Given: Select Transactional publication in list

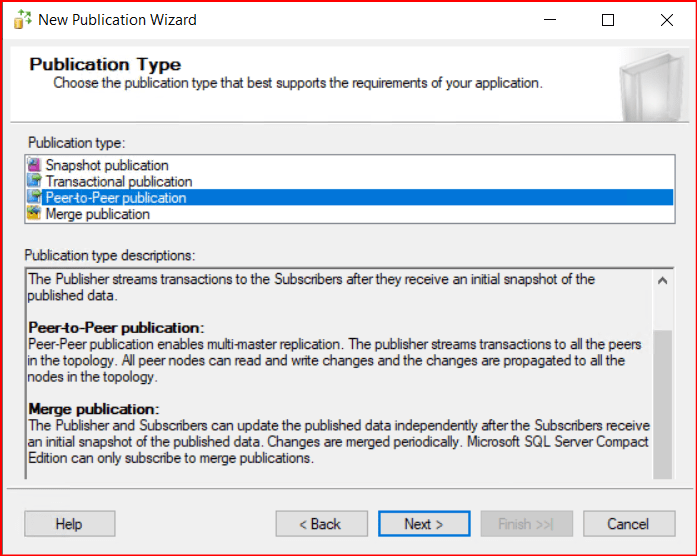Looking at the screenshot, I should pos(119,182).
